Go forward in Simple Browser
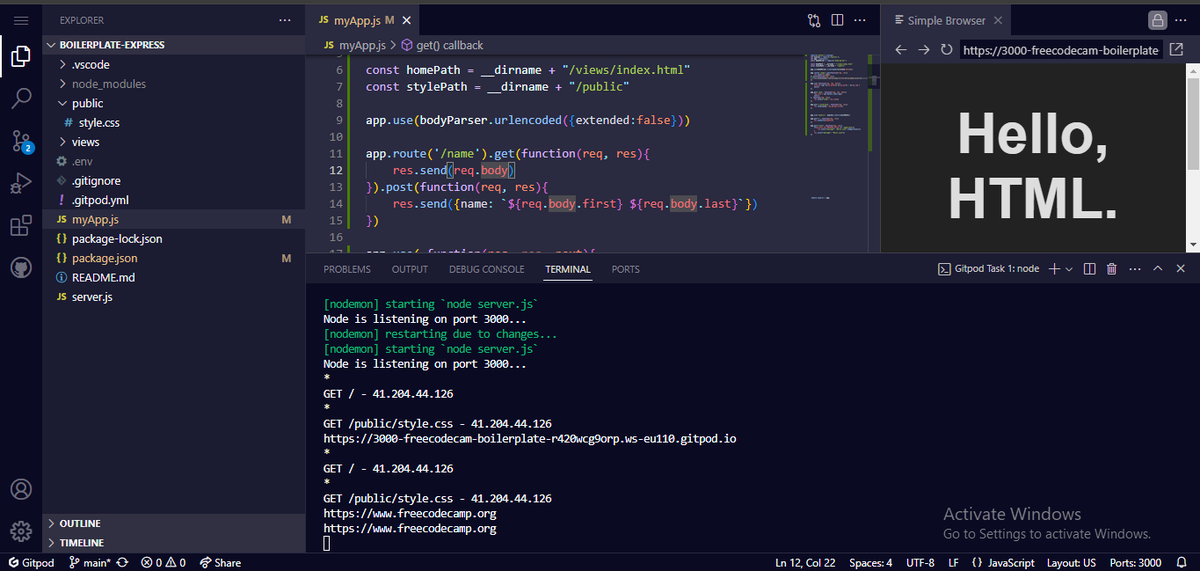1200x571 pixels. (923, 50)
